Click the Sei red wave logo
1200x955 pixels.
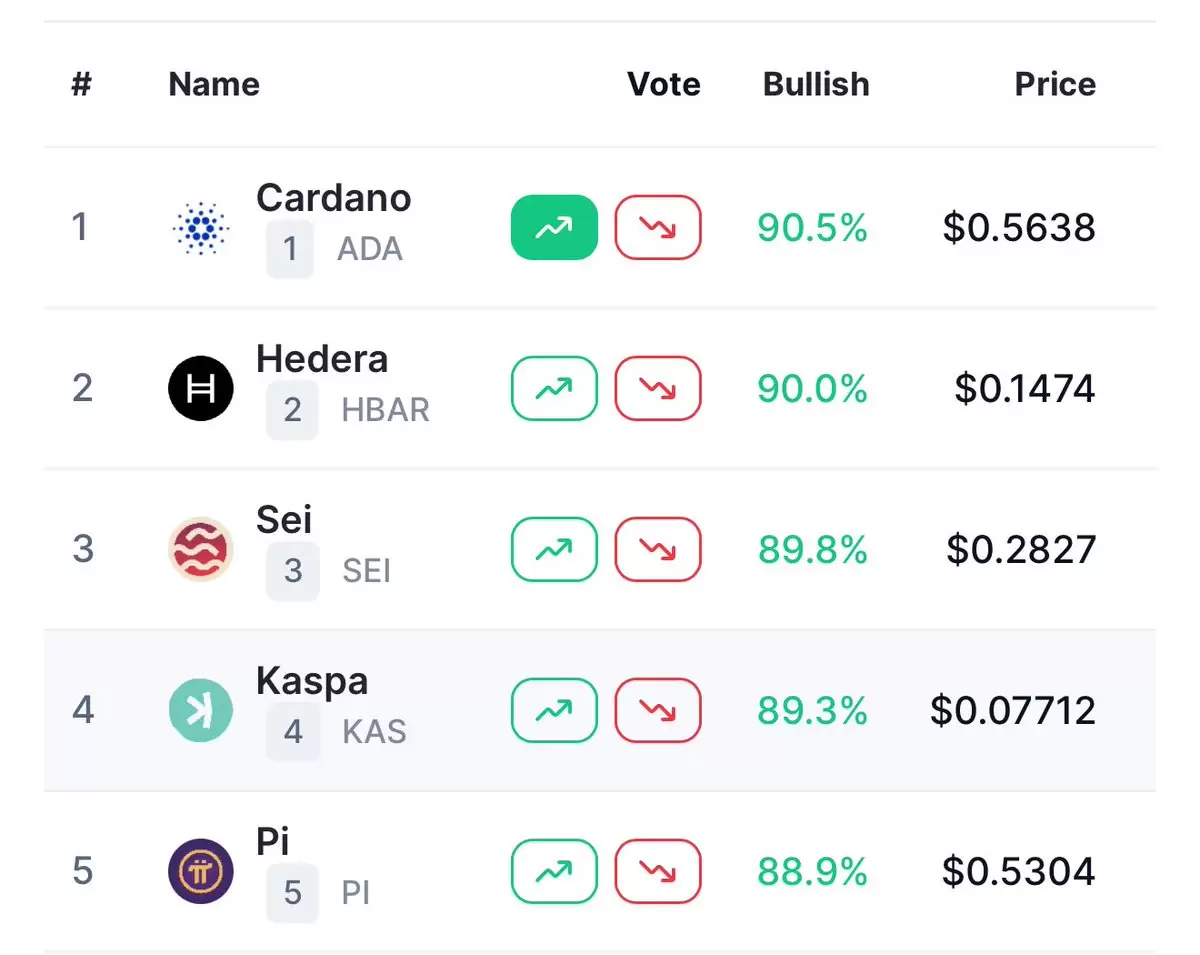(x=201, y=549)
